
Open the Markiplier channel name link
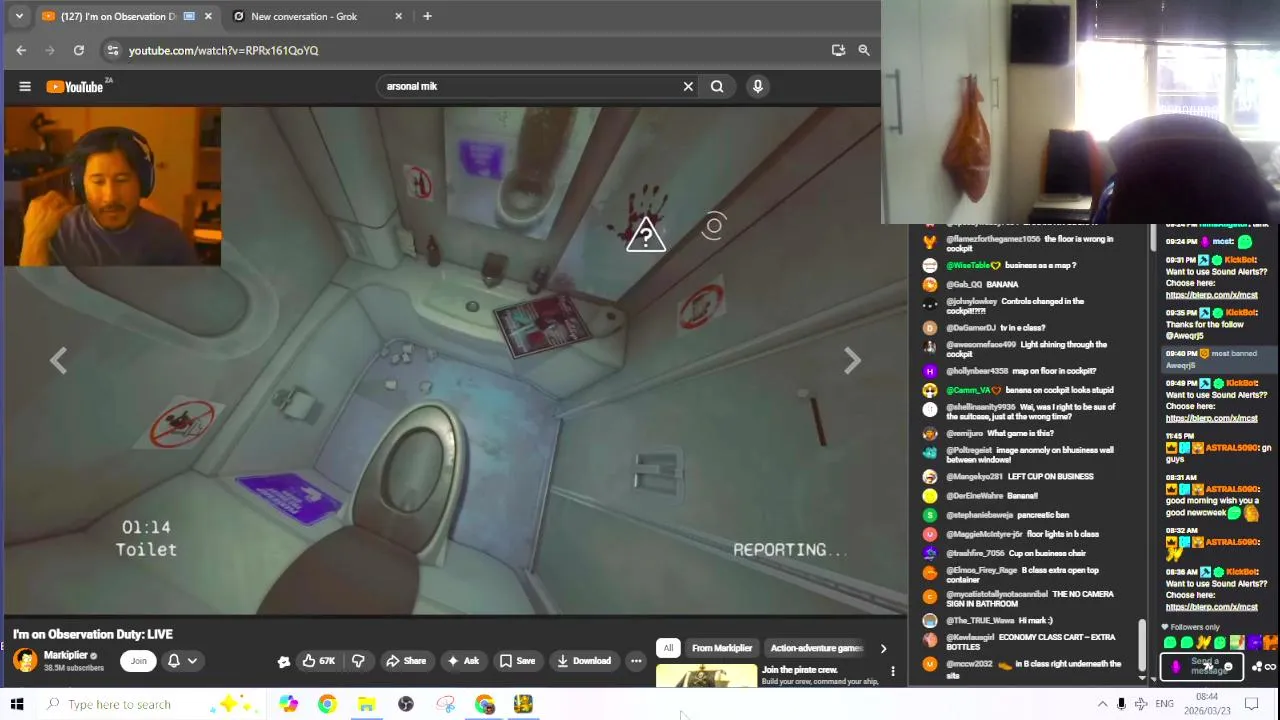click(66, 655)
